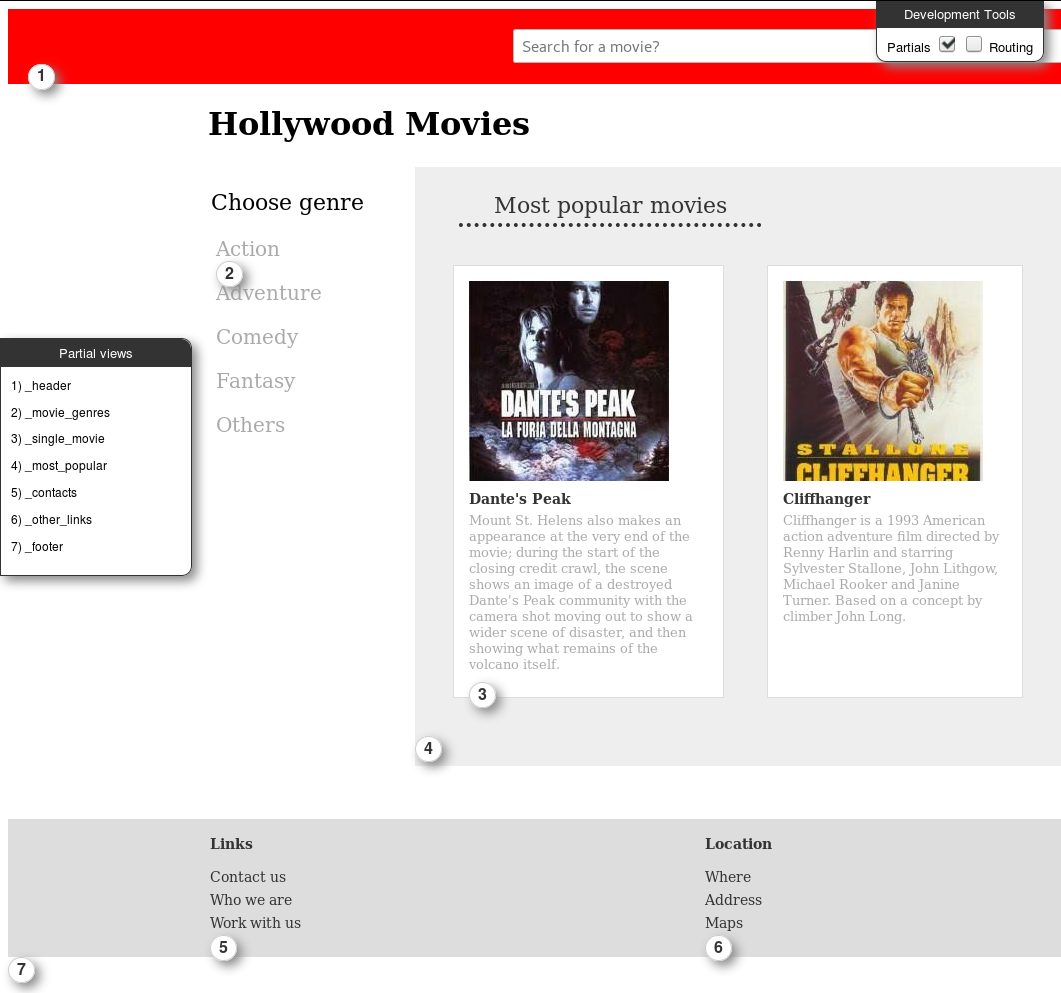The width and height of the screenshot is (1061, 993).
Task: Select the Action genre
Action: point(248,249)
